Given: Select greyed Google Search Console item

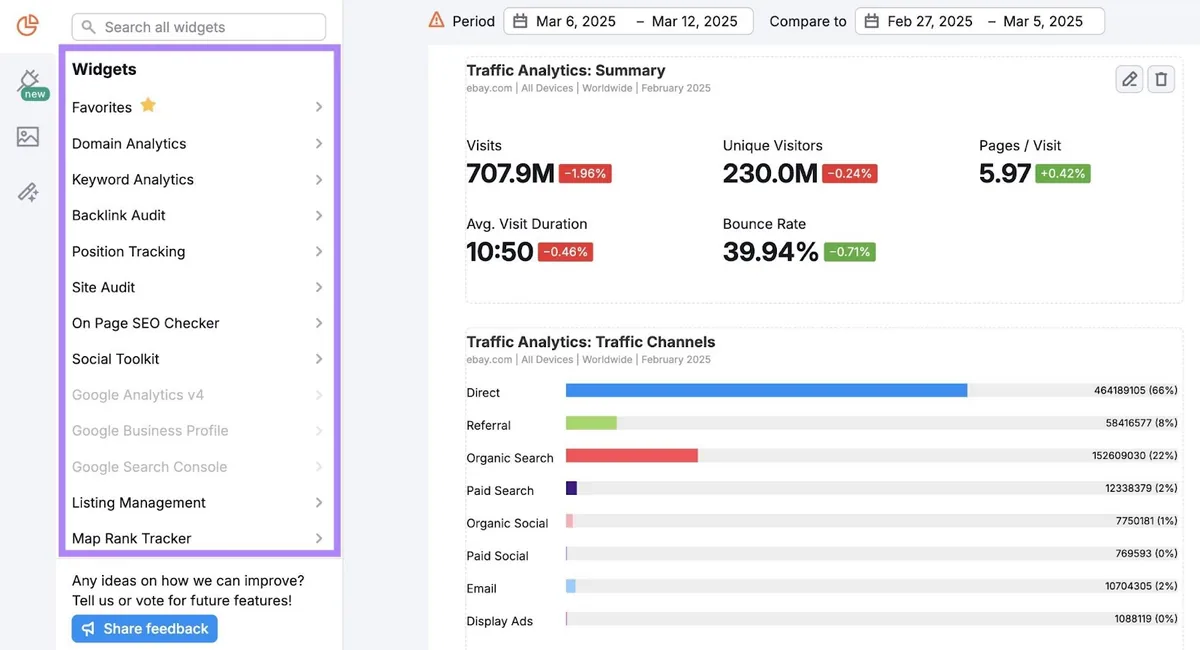Looking at the screenshot, I should [x=149, y=467].
